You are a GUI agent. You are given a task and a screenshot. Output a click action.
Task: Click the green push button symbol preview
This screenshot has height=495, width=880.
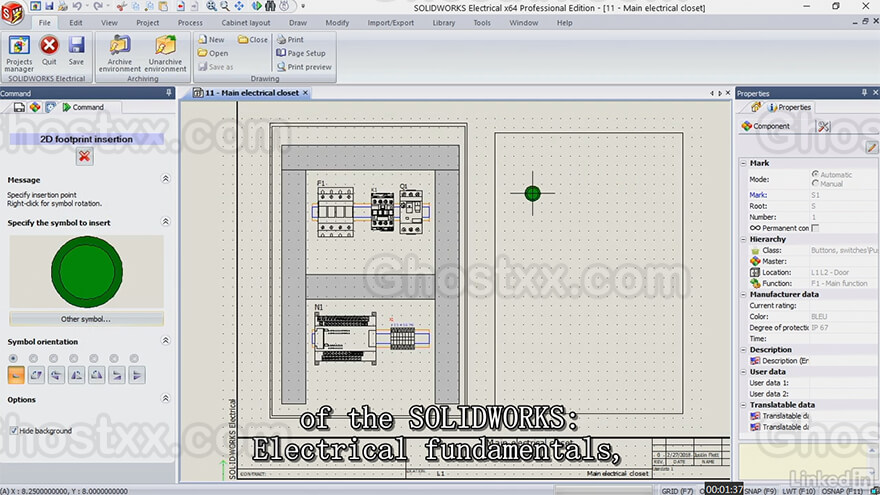point(86,272)
